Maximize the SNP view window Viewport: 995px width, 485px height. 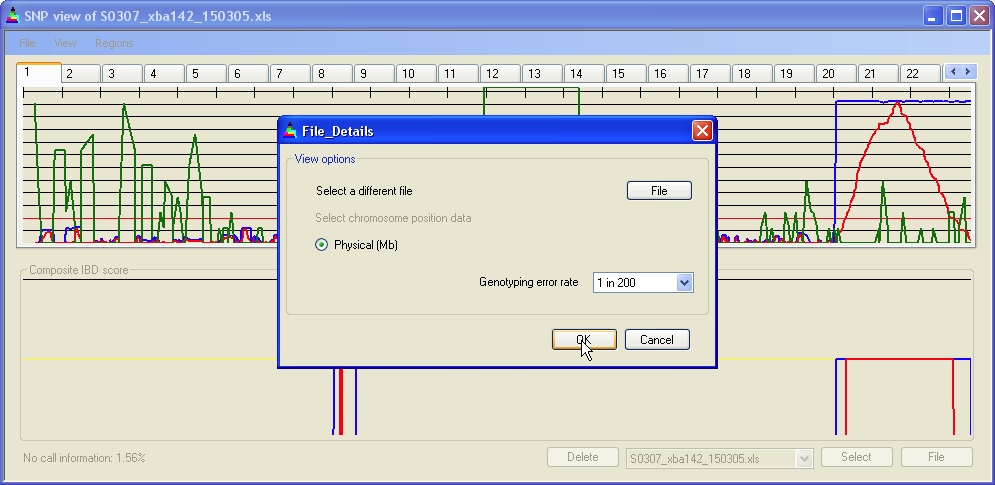[x=956, y=16]
